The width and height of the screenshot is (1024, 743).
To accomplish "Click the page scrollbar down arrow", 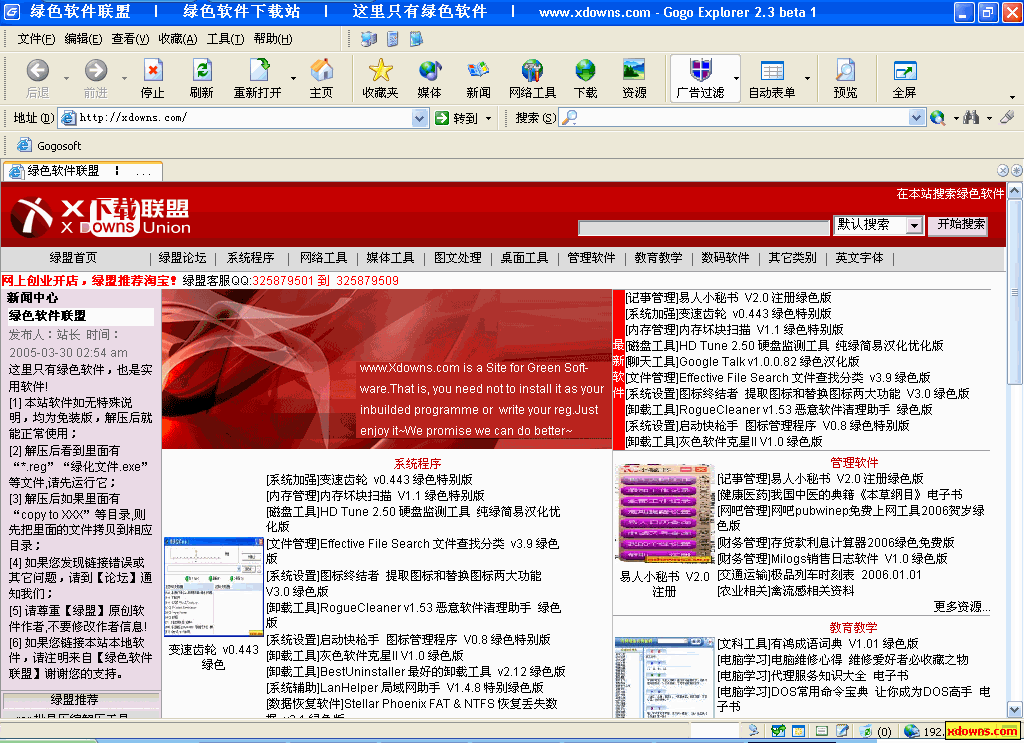I will [x=1015, y=710].
